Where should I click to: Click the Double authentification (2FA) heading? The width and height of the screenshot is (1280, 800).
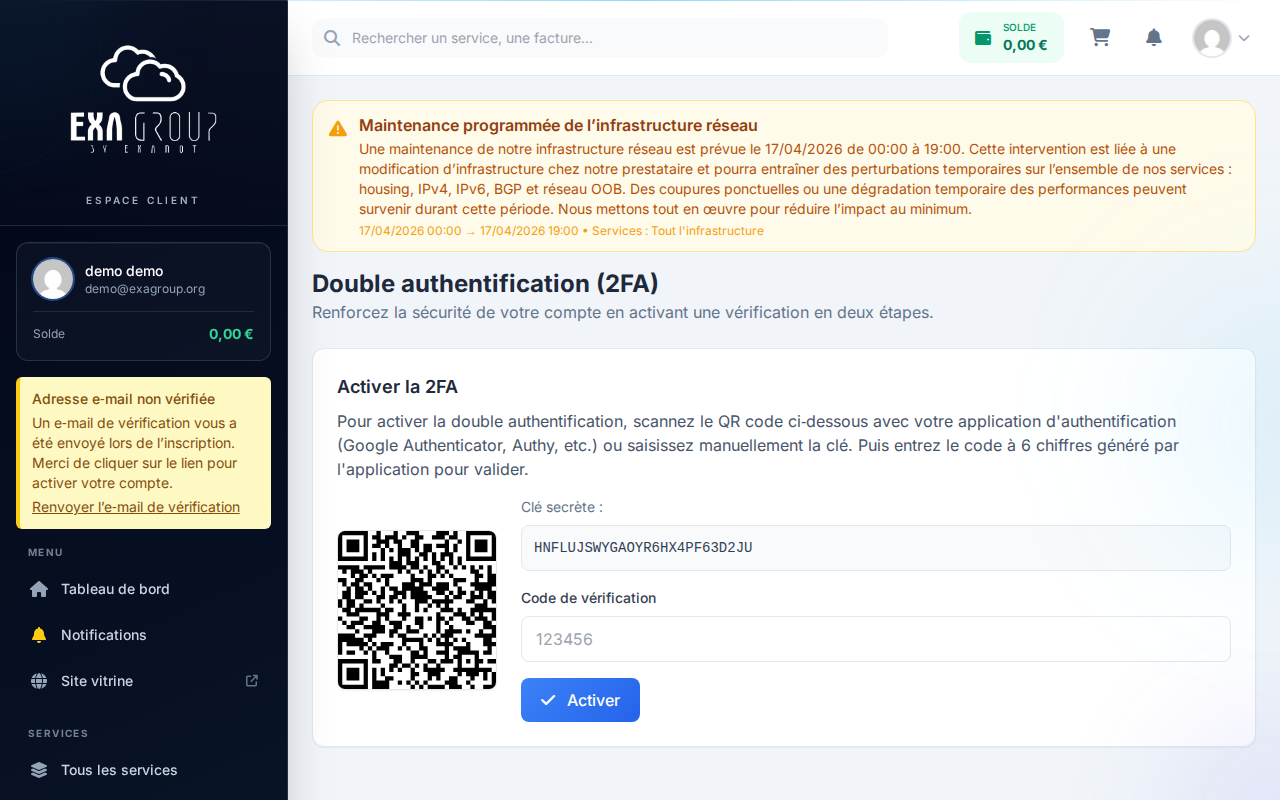(x=485, y=284)
